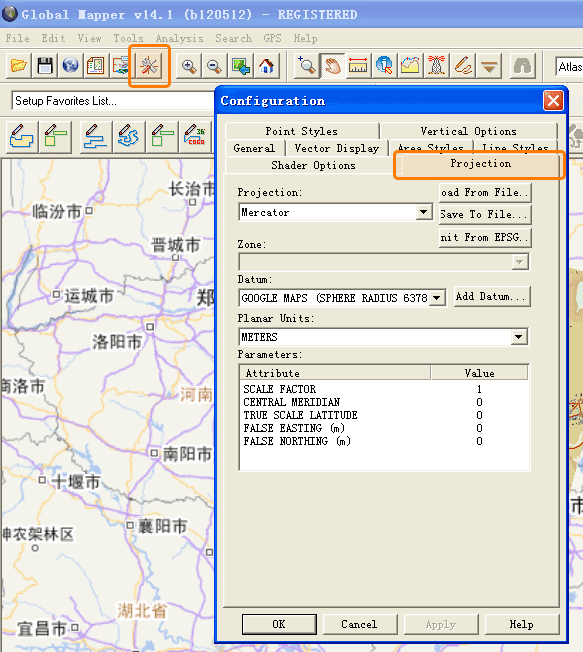Click the orange down-triangle toolbar icon

[x=489, y=66]
